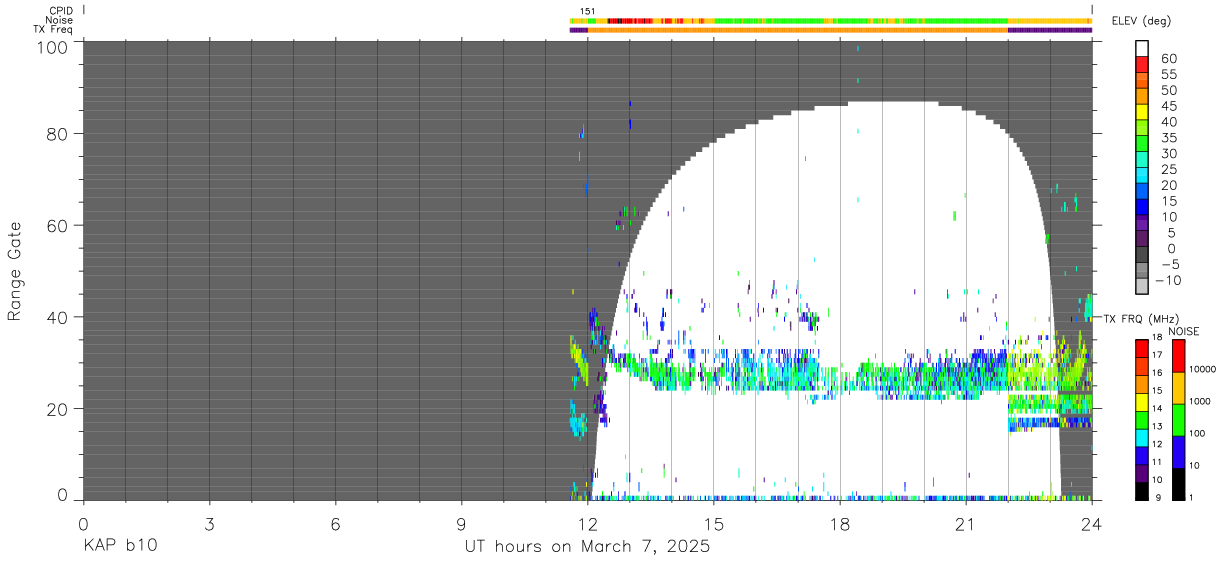Click the x-axis hour label '21'
The height and width of the screenshot is (567, 1228).
point(965,523)
